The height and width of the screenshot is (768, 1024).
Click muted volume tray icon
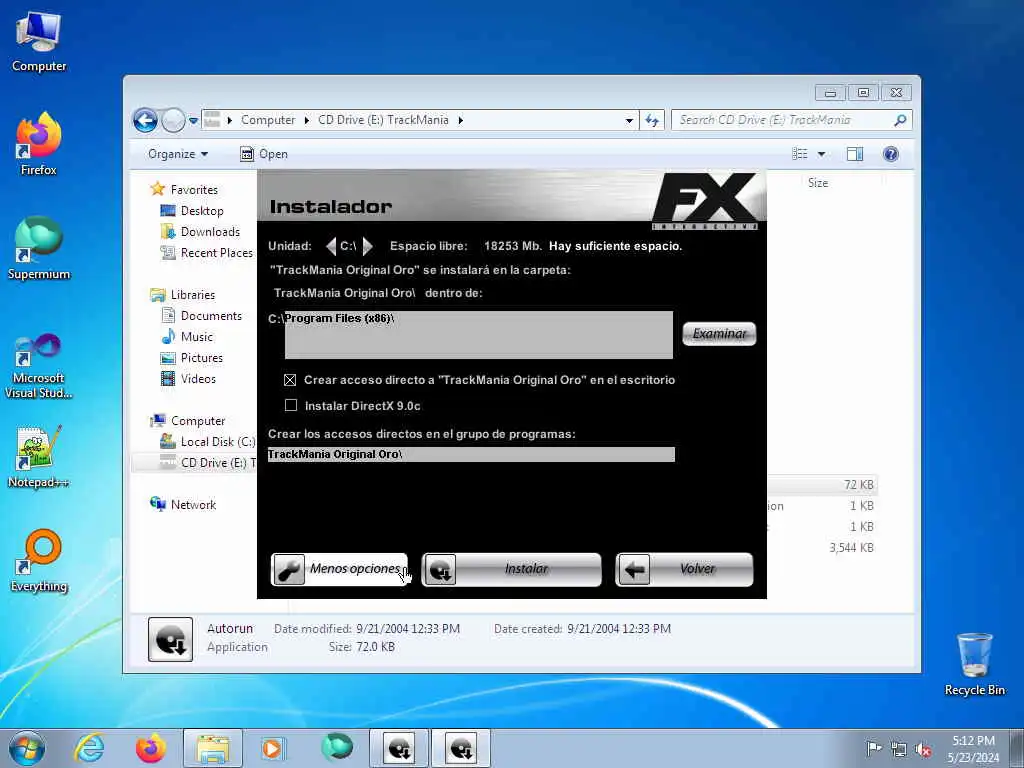point(923,750)
